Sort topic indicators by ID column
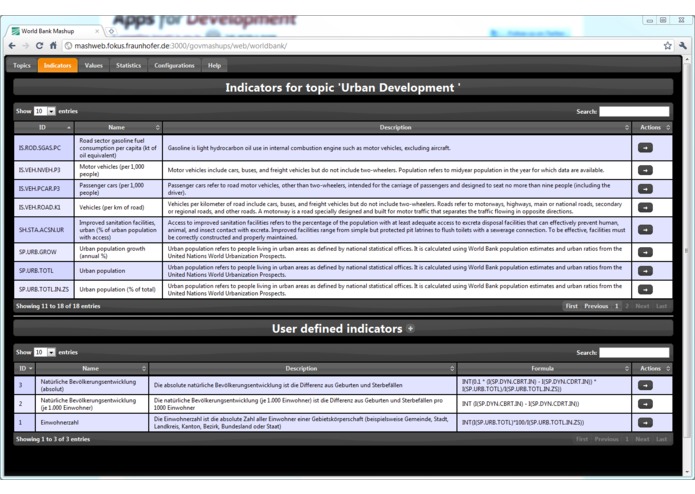This screenshot has height=494, width=695. click(x=44, y=127)
